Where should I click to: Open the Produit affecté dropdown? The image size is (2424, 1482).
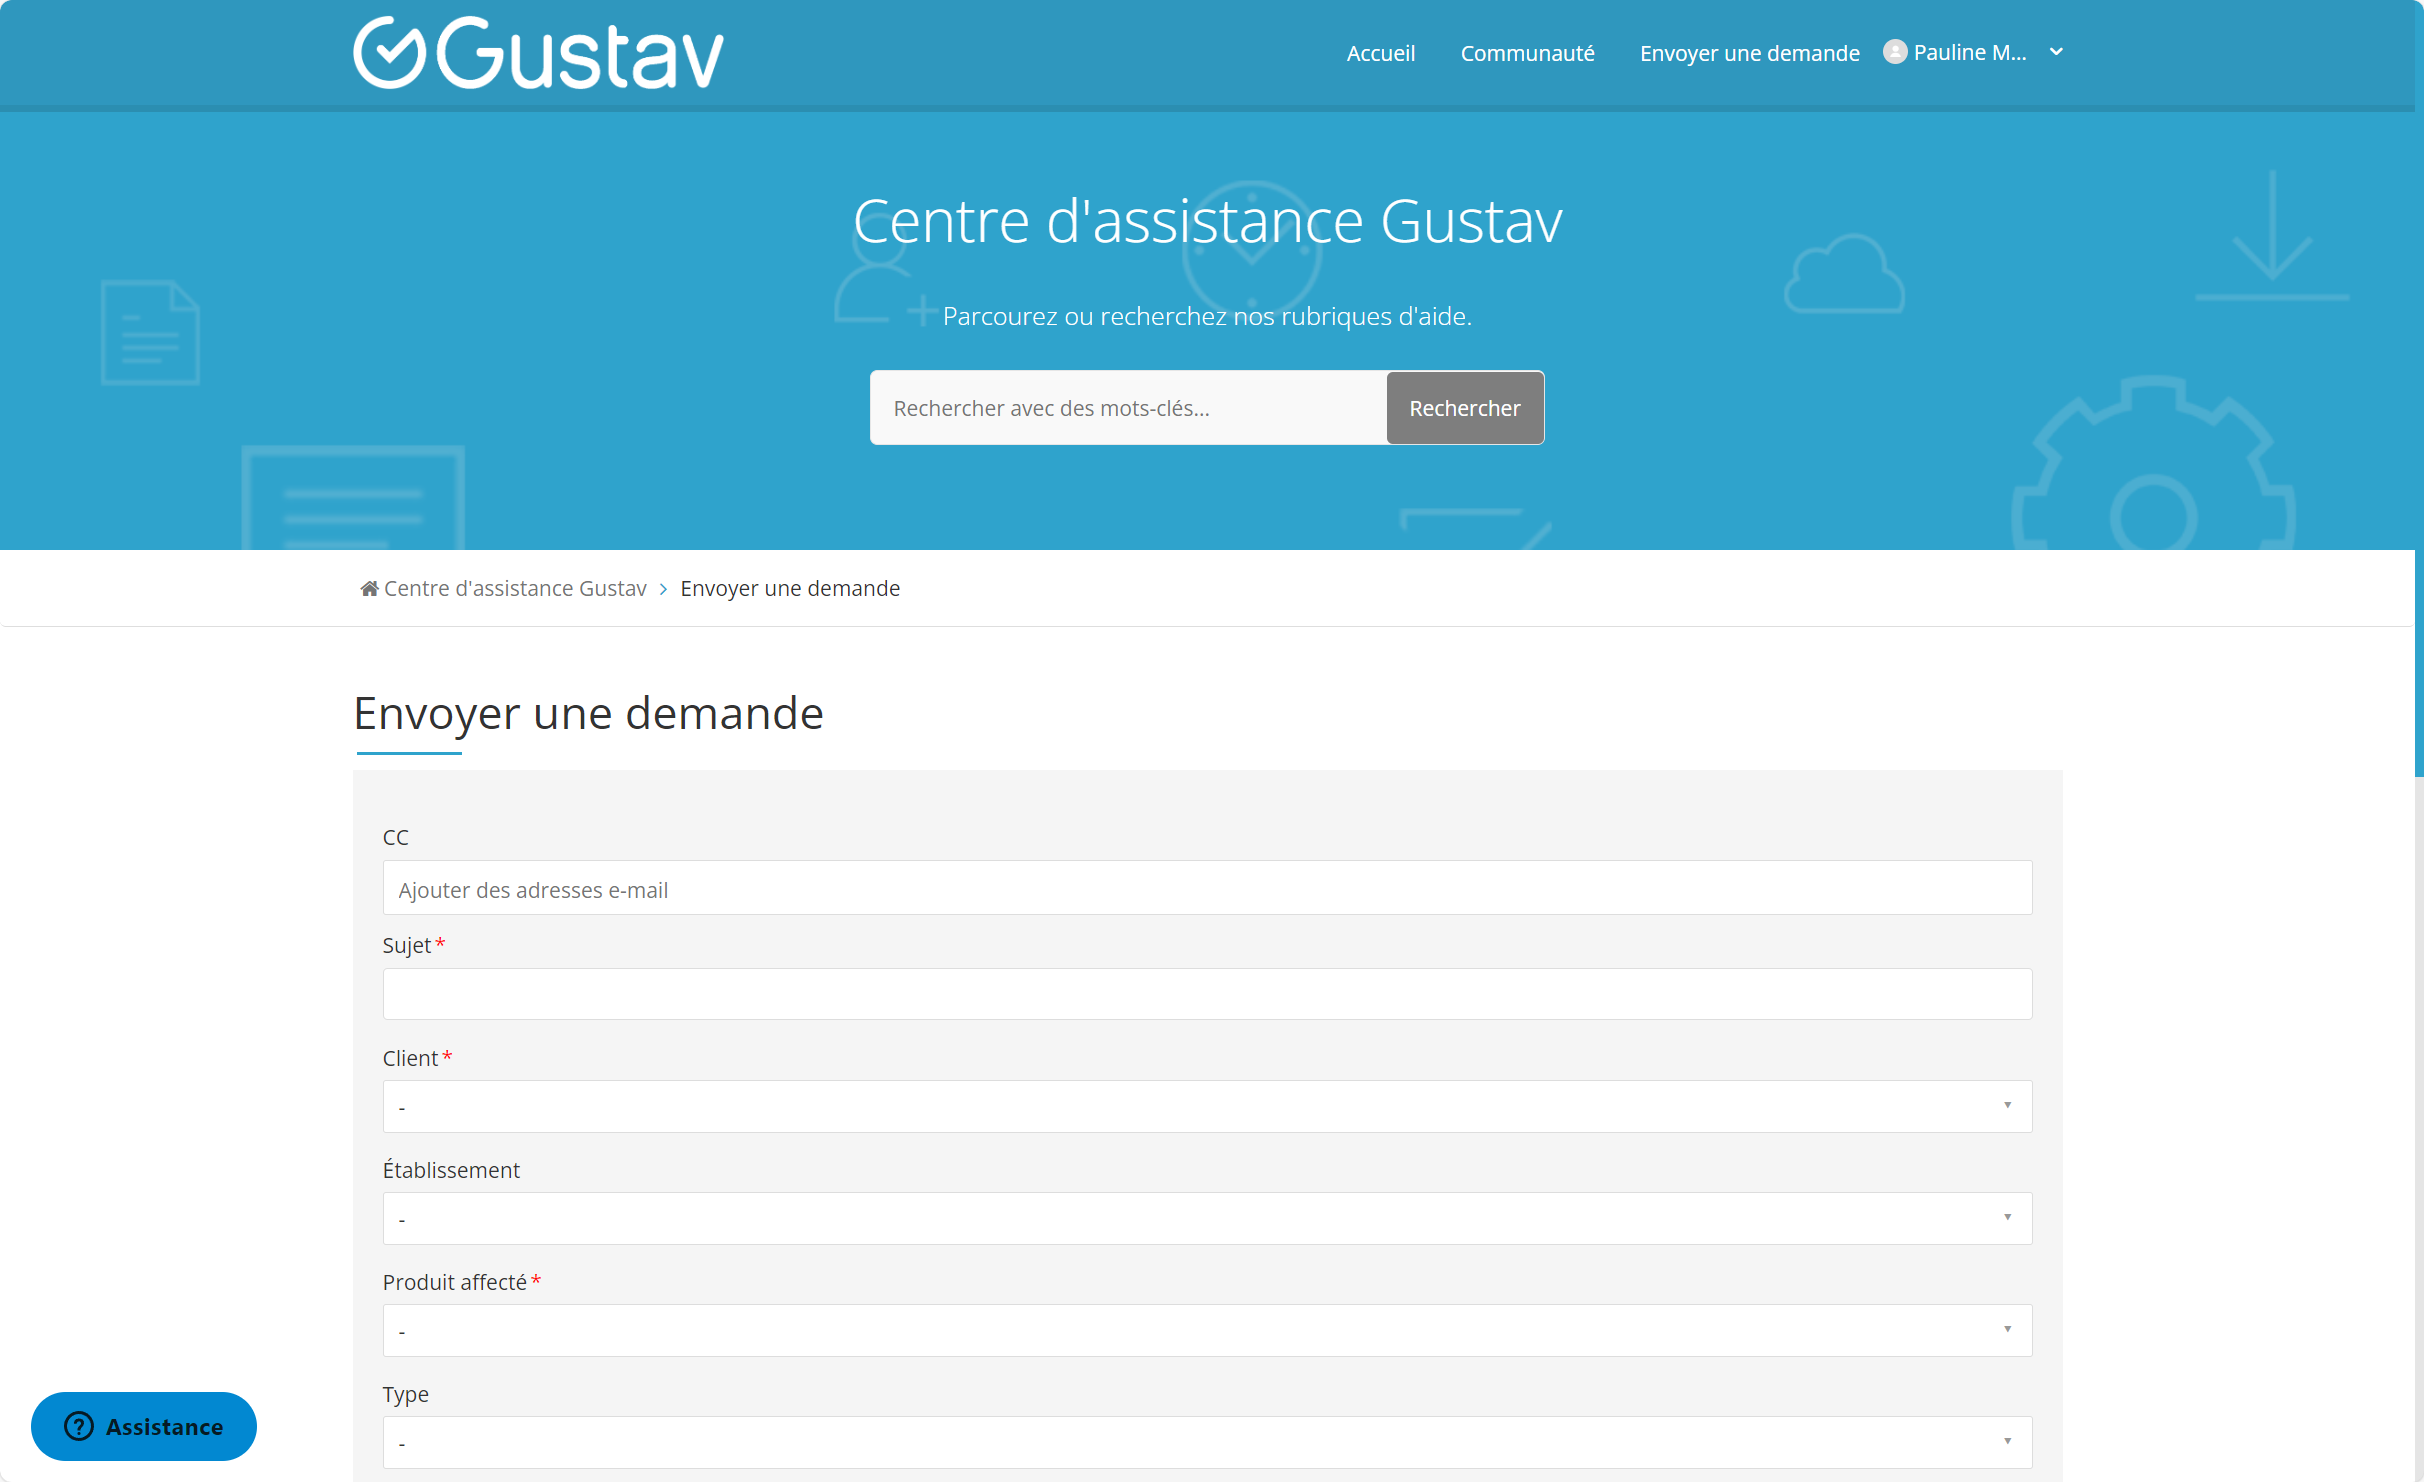(x=1206, y=1330)
